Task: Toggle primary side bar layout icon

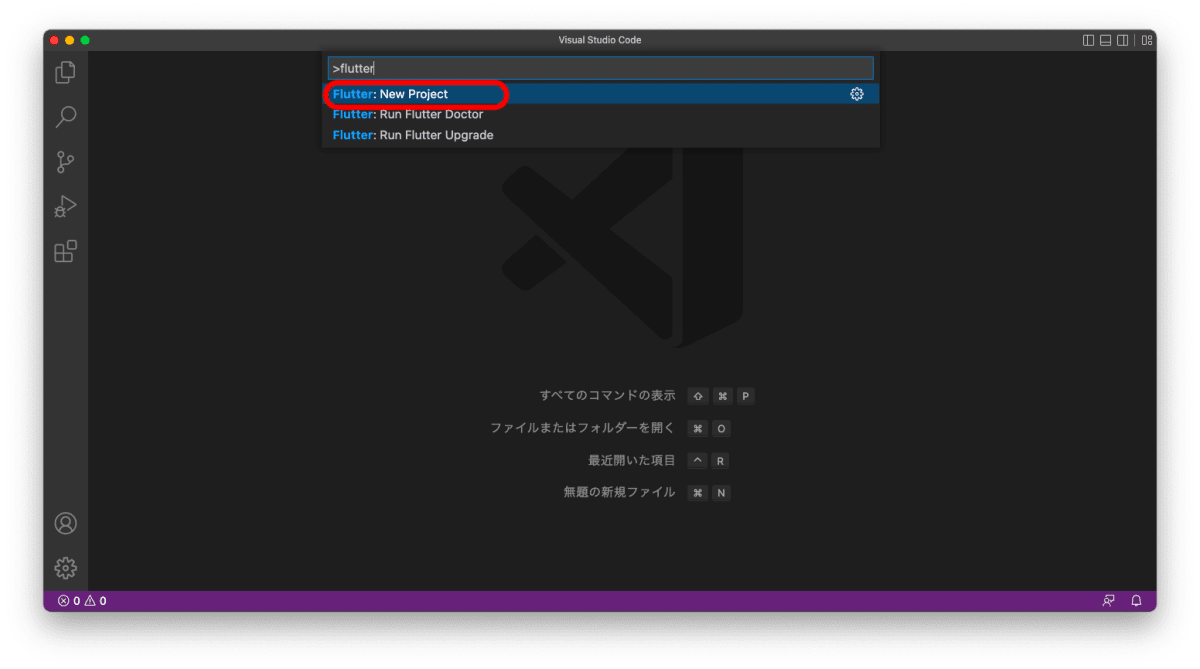Action: point(1089,40)
